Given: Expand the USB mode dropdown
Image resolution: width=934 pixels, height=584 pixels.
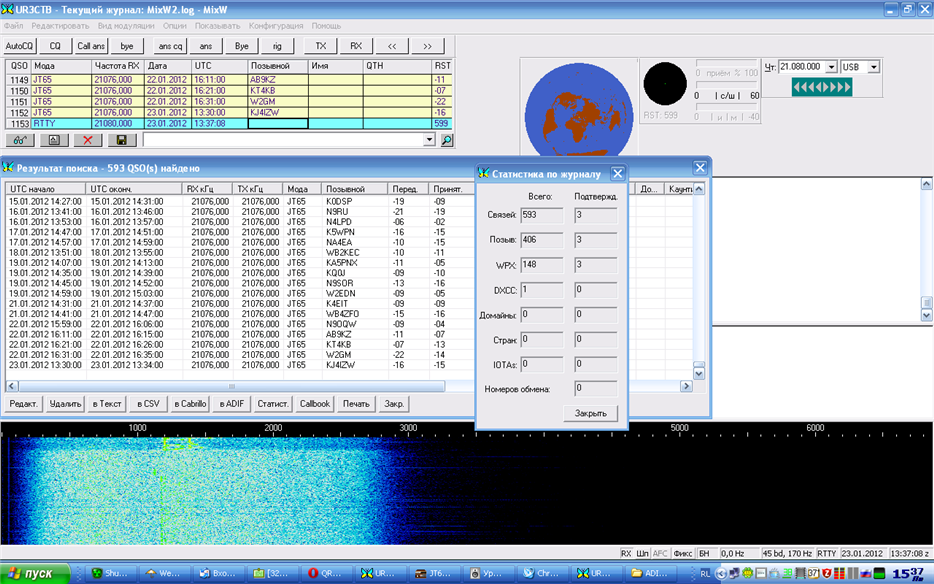Looking at the screenshot, I should [x=874, y=67].
